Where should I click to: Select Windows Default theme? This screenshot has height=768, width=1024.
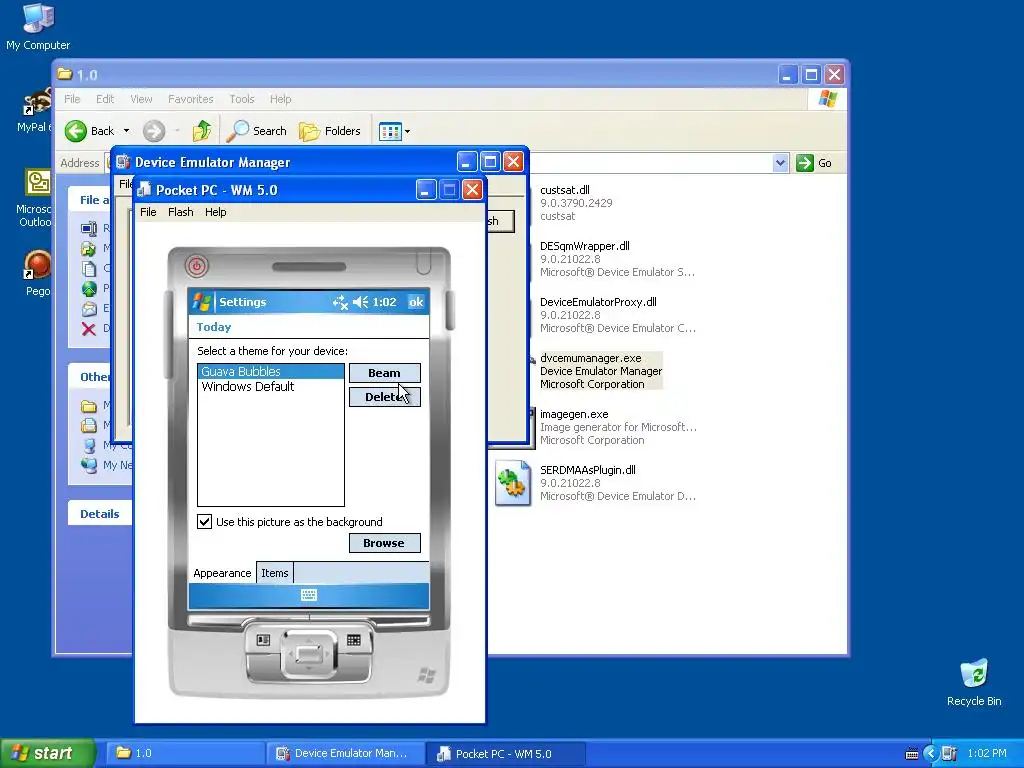pos(270,387)
